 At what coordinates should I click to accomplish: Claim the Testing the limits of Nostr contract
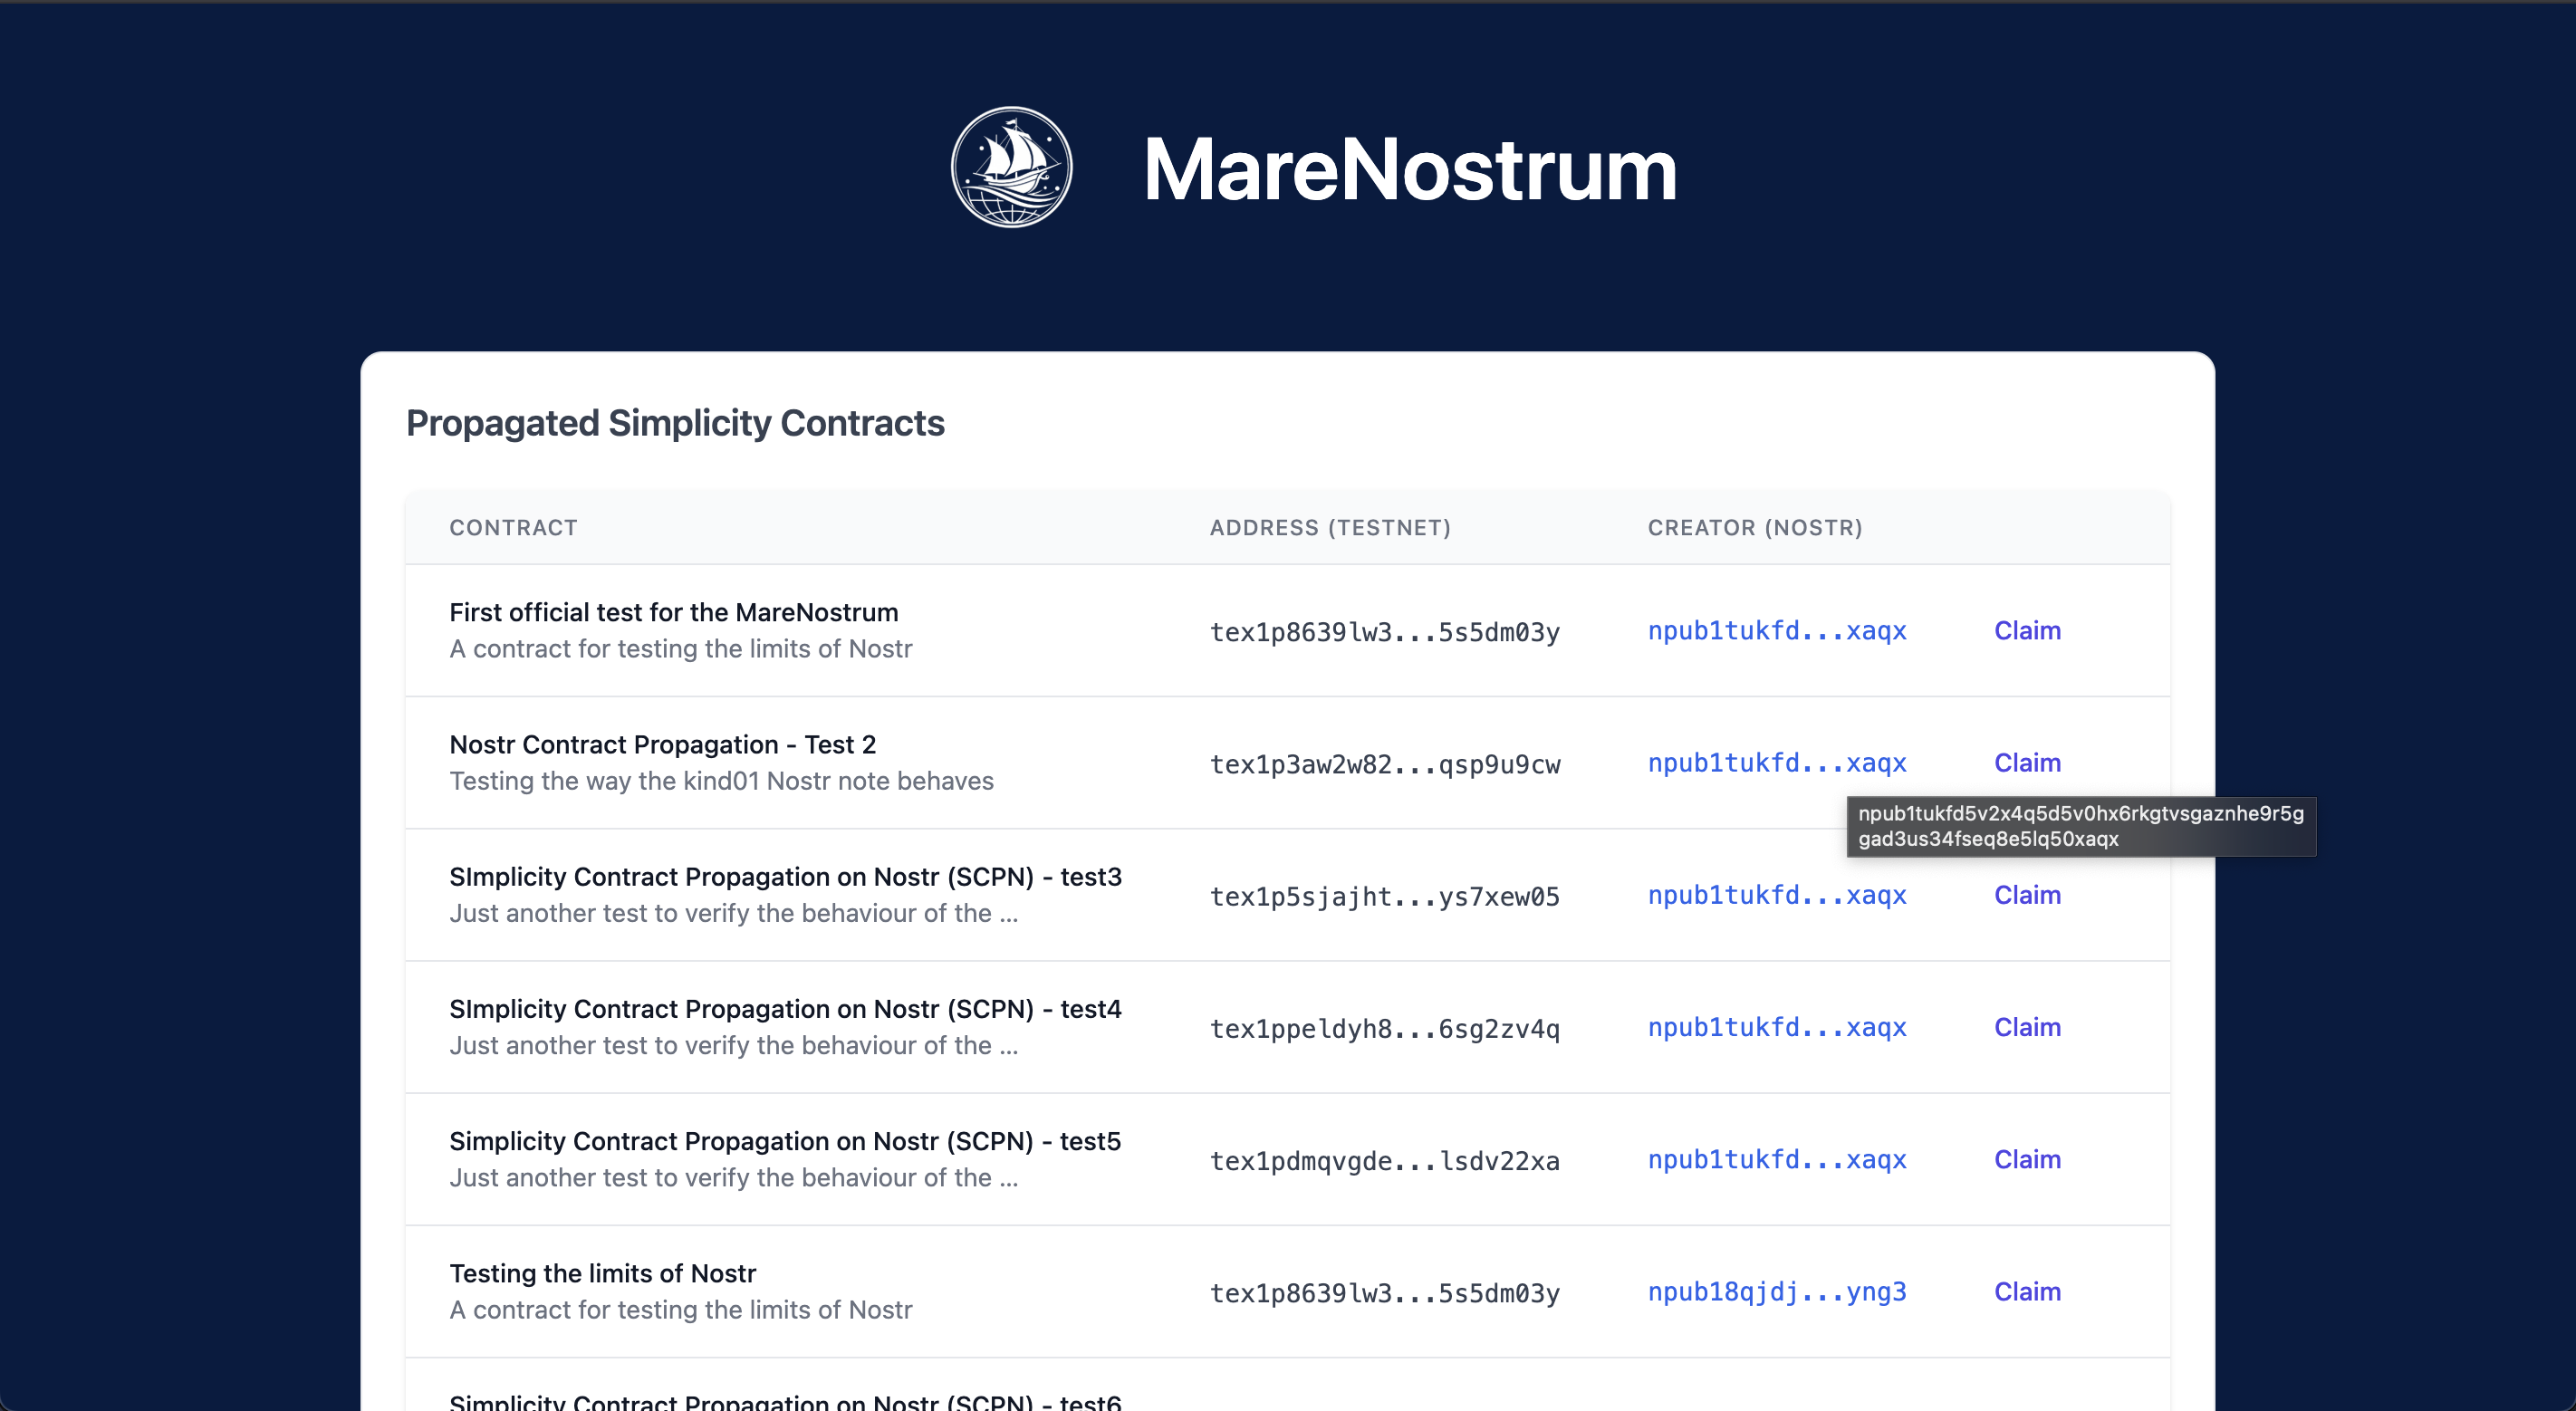(x=2027, y=1291)
